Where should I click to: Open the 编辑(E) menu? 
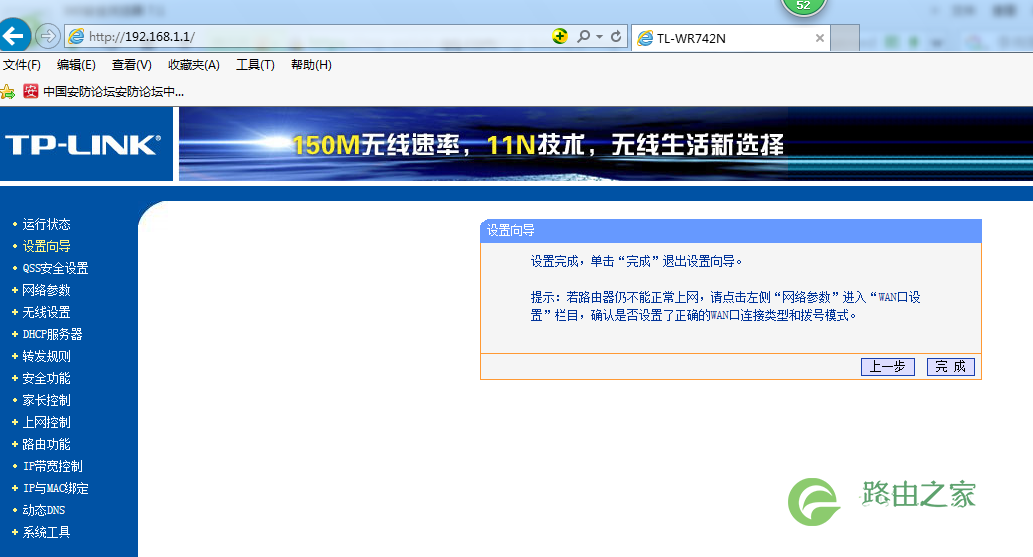click(76, 65)
